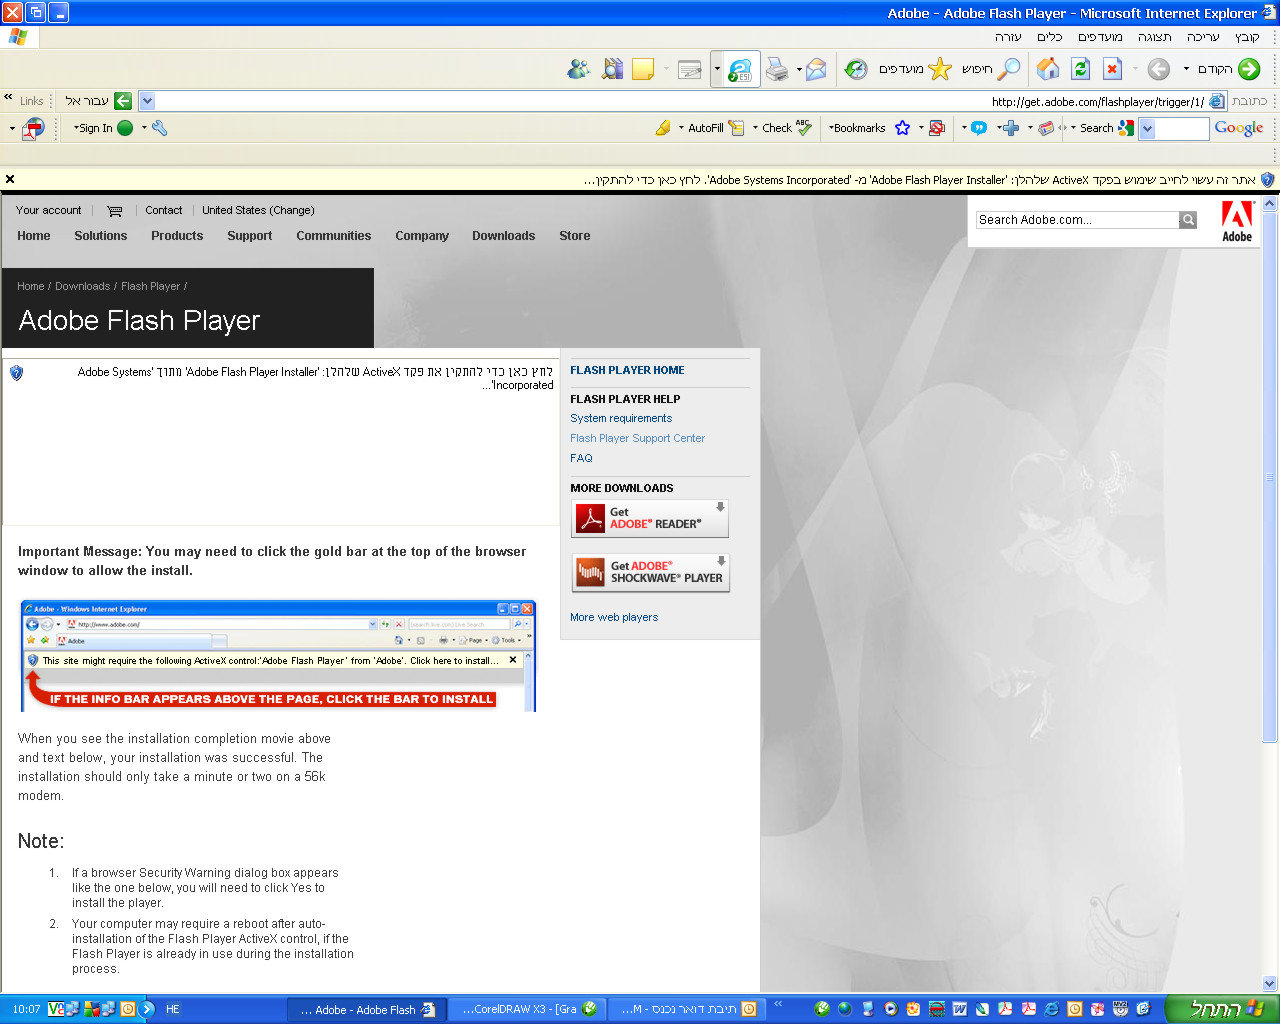Open the עריכה (Edit) menu

1203,37
